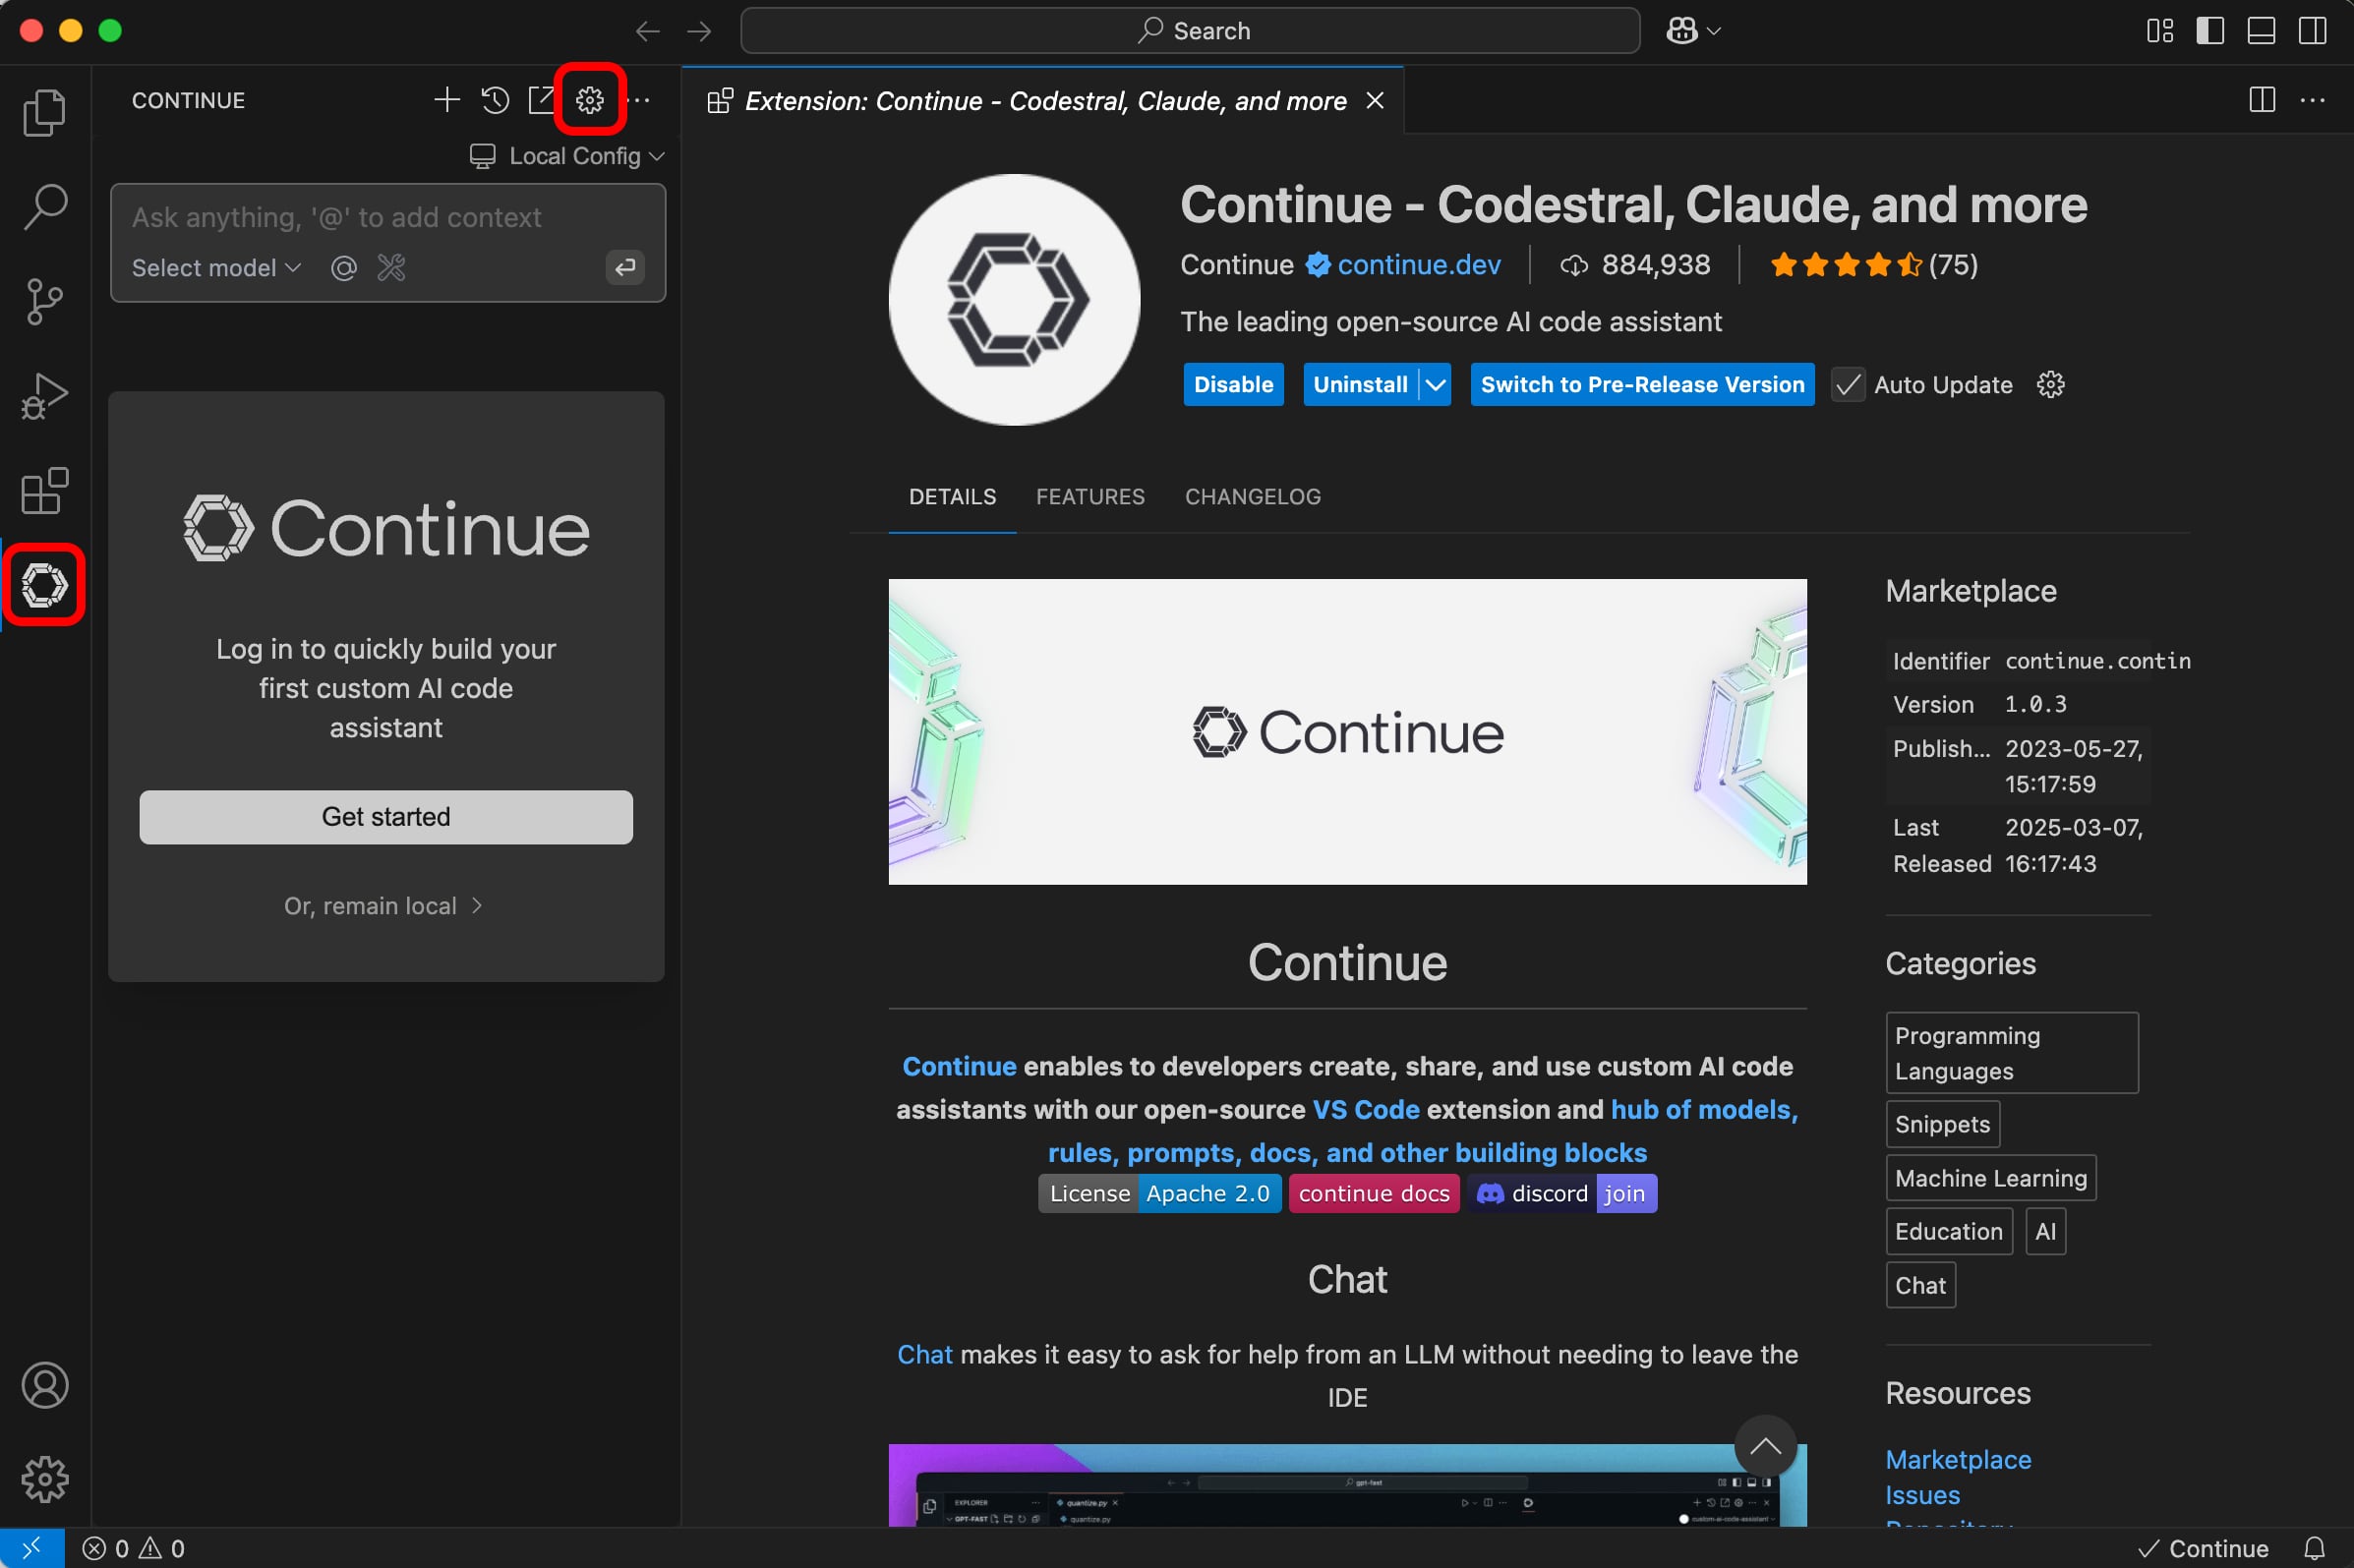This screenshot has width=2354, height=1568.
Task: Open Manage gear in activity bar
Action: coord(44,1480)
